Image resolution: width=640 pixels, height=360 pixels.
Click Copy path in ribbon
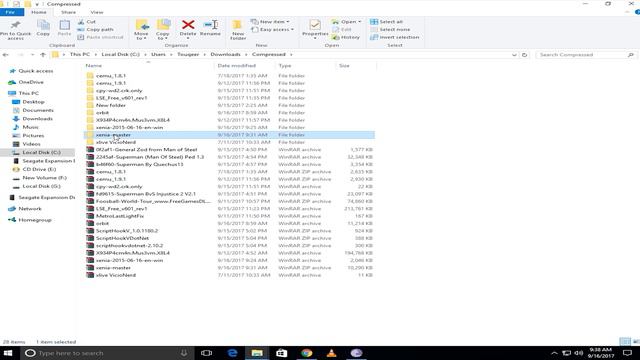(x=96, y=29)
